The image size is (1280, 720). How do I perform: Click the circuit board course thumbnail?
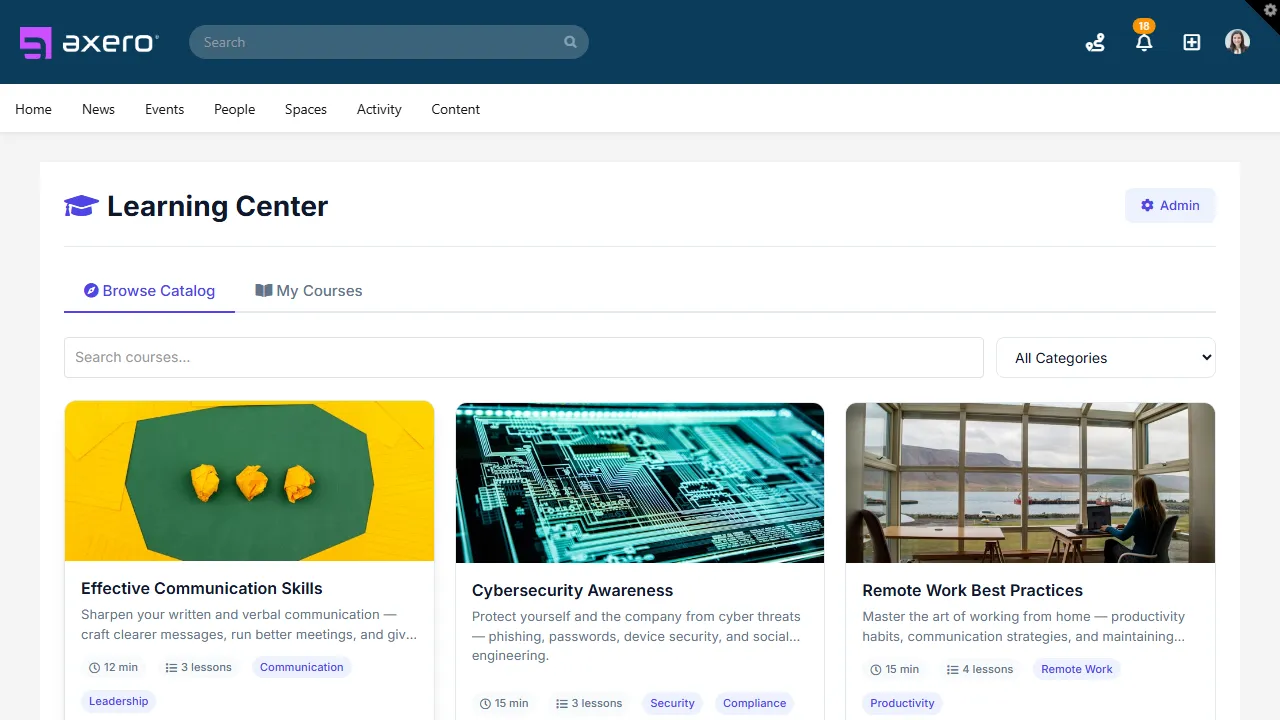coord(640,483)
